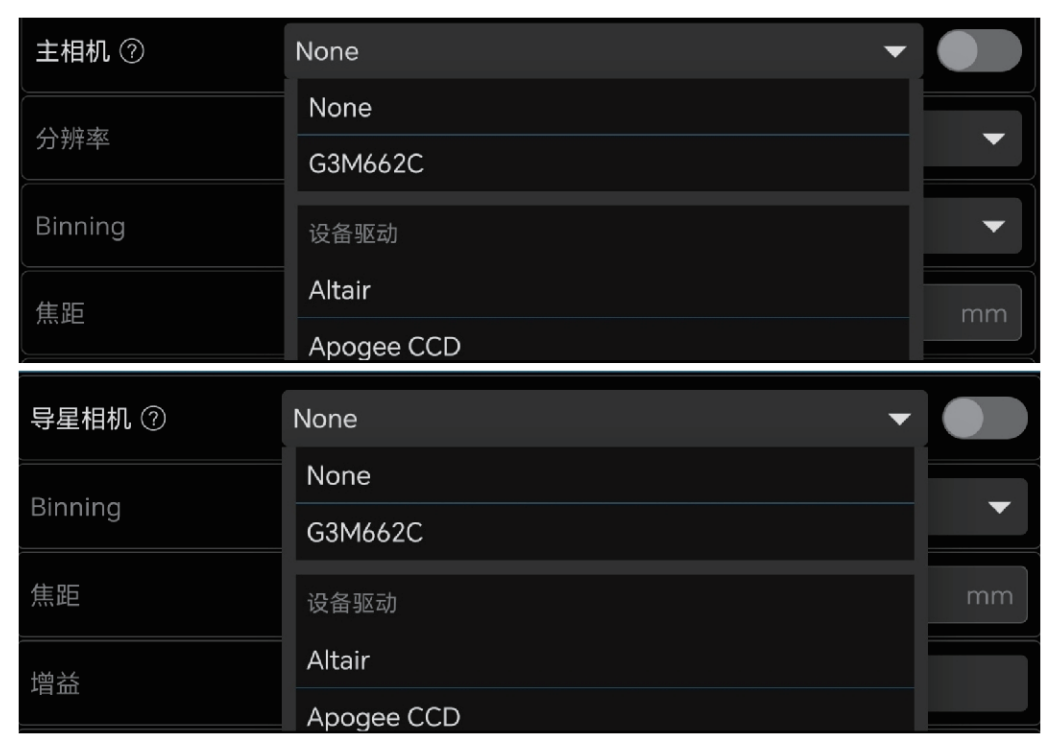
Task: Pick Altair driver in guide camera list
Action: 604,660
